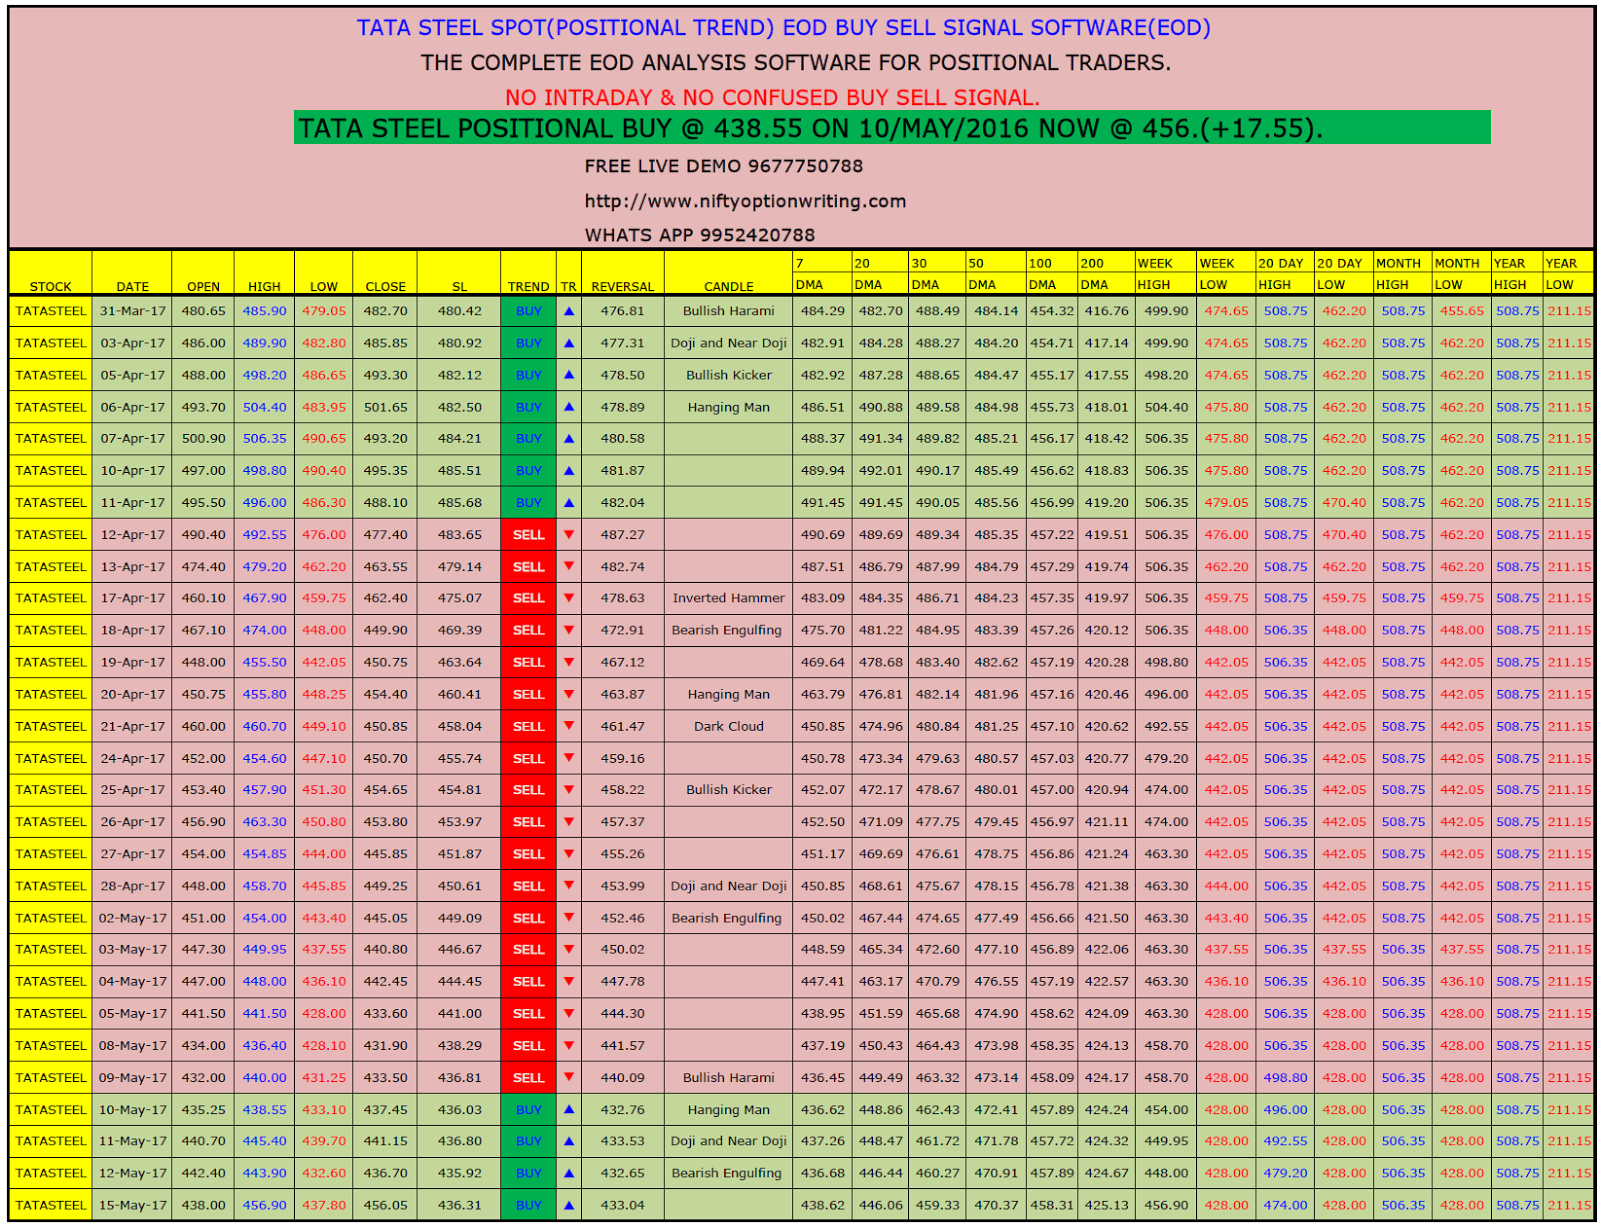Viewport: 1600px width, 1229px height.
Task: Click the blue triangle icon for 05-Apr-17
Action: click(x=569, y=375)
